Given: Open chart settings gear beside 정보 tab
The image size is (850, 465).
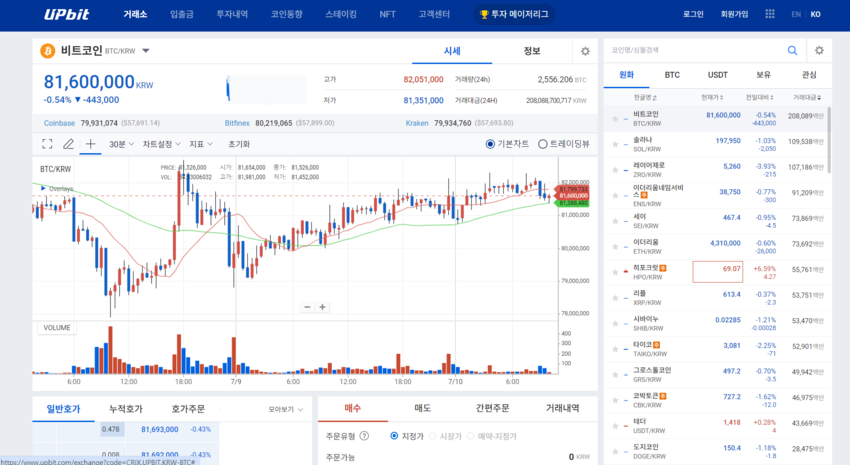Looking at the screenshot, I should [585, 51].
